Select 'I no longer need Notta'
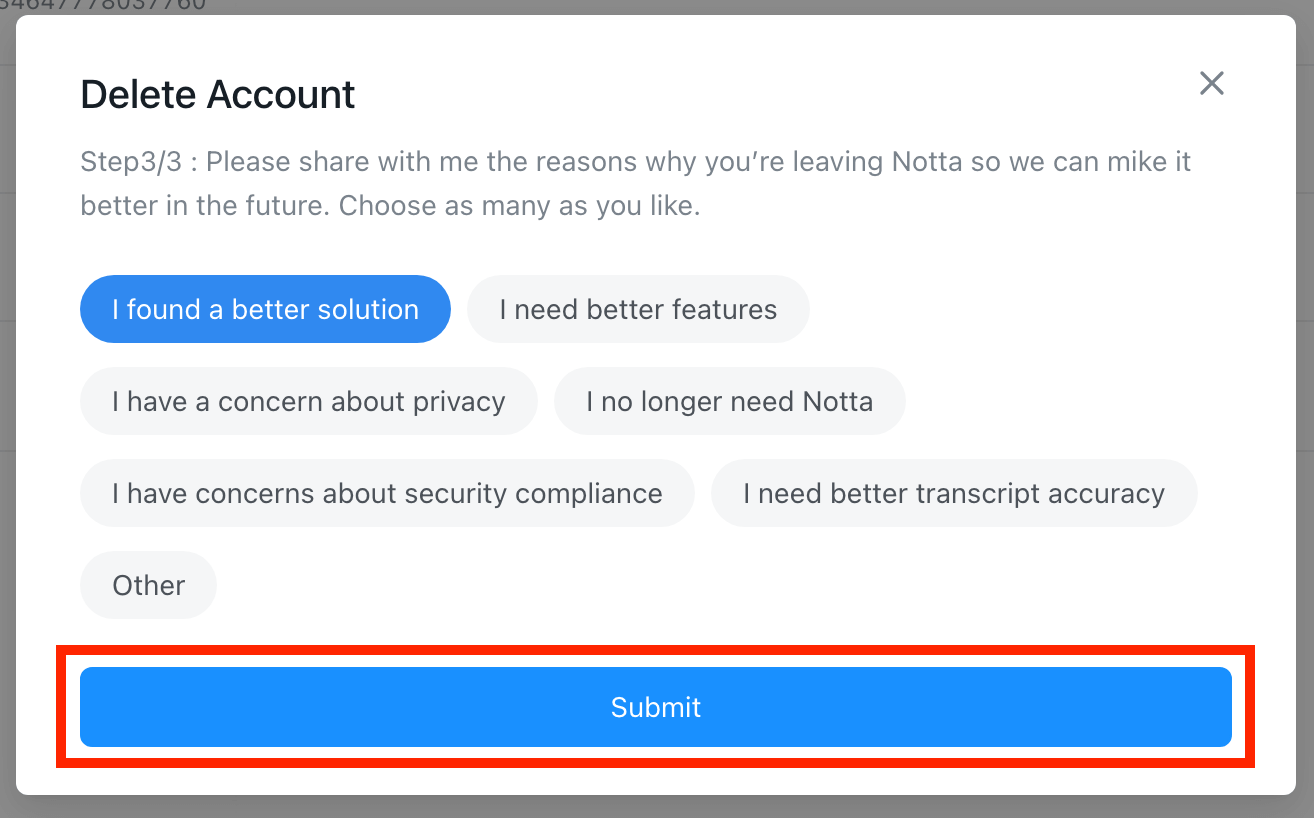Viewport: 1314px width, 818px height. tap(729, 401)
